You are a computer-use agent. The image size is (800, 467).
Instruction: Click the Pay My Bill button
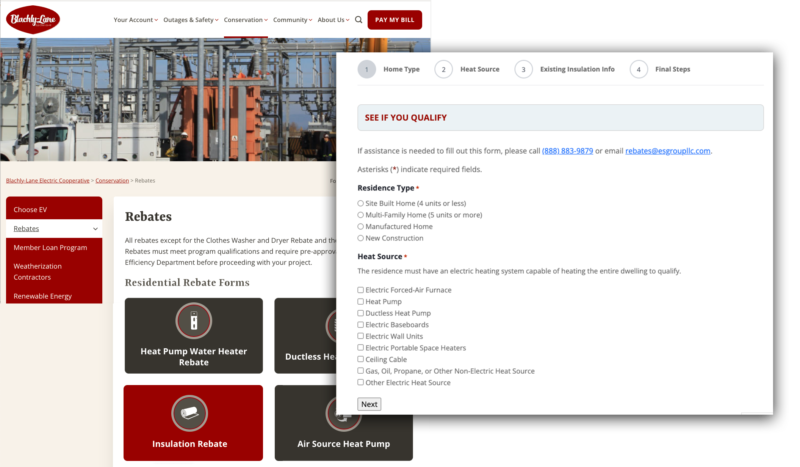tap(394, 19)
